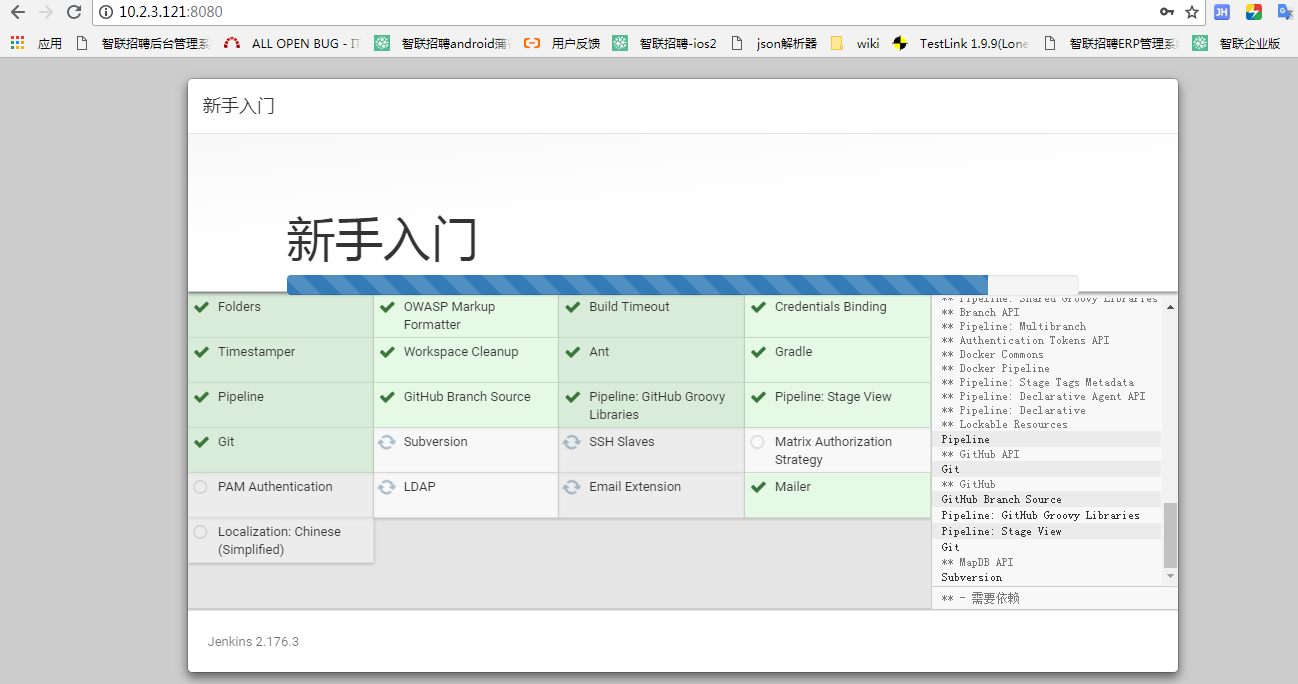1298x684 pixels.
Task: Open the TestLink 1.9.9 bookmark
Action: tap(961, 43)
